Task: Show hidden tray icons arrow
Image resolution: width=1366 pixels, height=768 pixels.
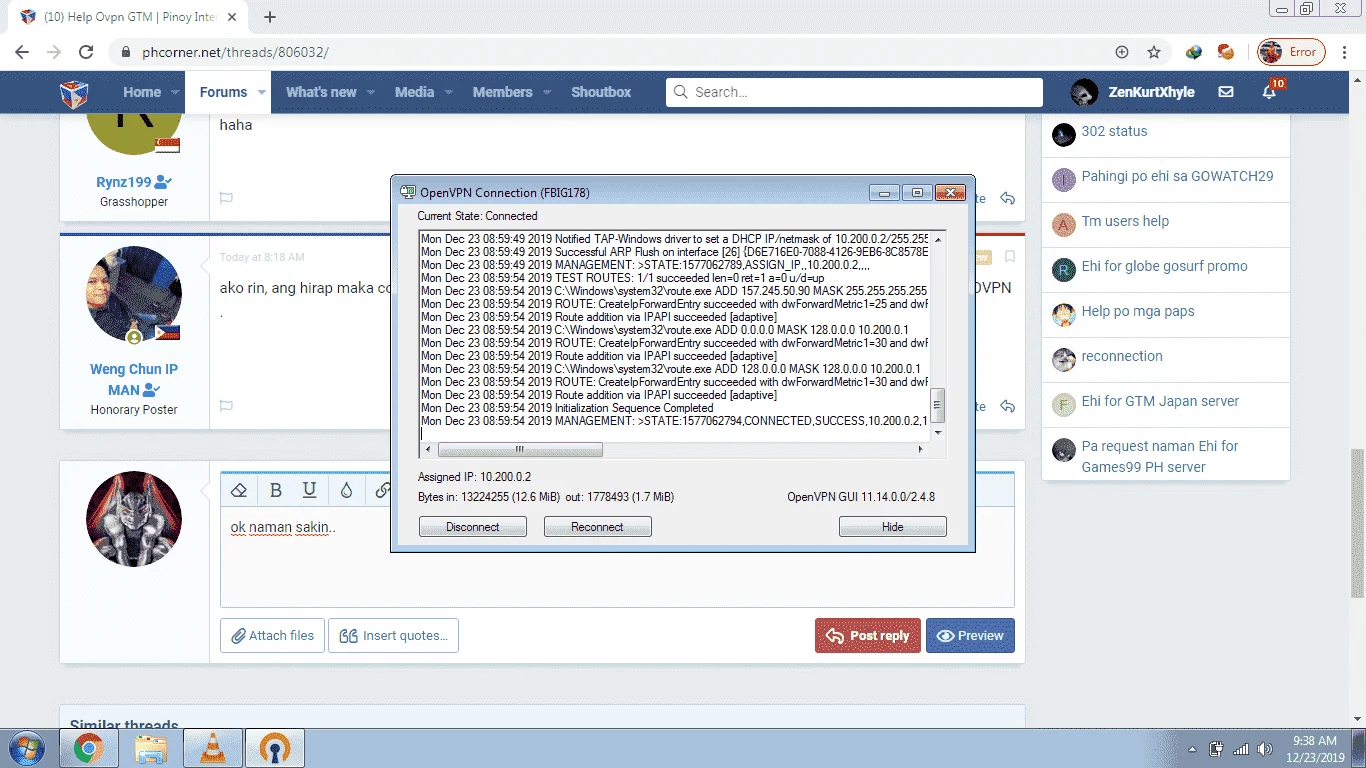Action: click(1192, 749)
